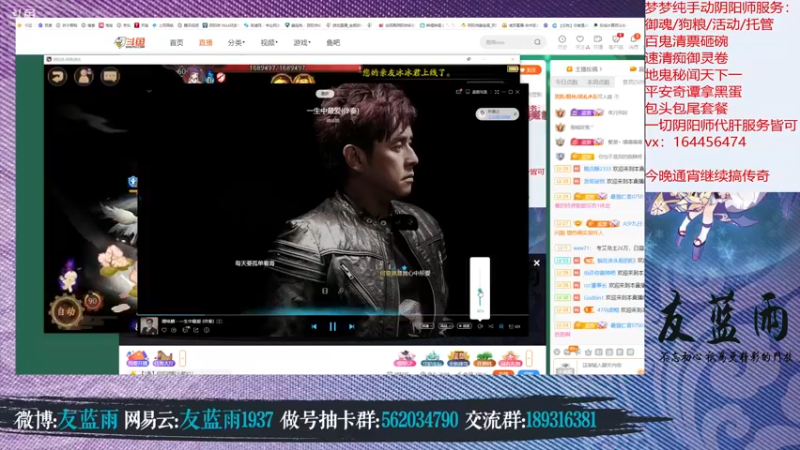Open the golden ranking gift icon
Viewport: 800px width, 450px height.
(458, 358)
